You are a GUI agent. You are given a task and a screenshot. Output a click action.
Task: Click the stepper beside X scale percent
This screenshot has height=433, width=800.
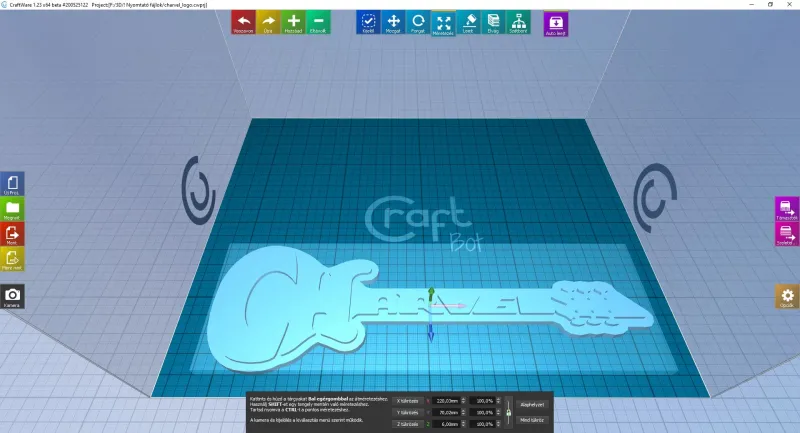[x=498, y=401]
